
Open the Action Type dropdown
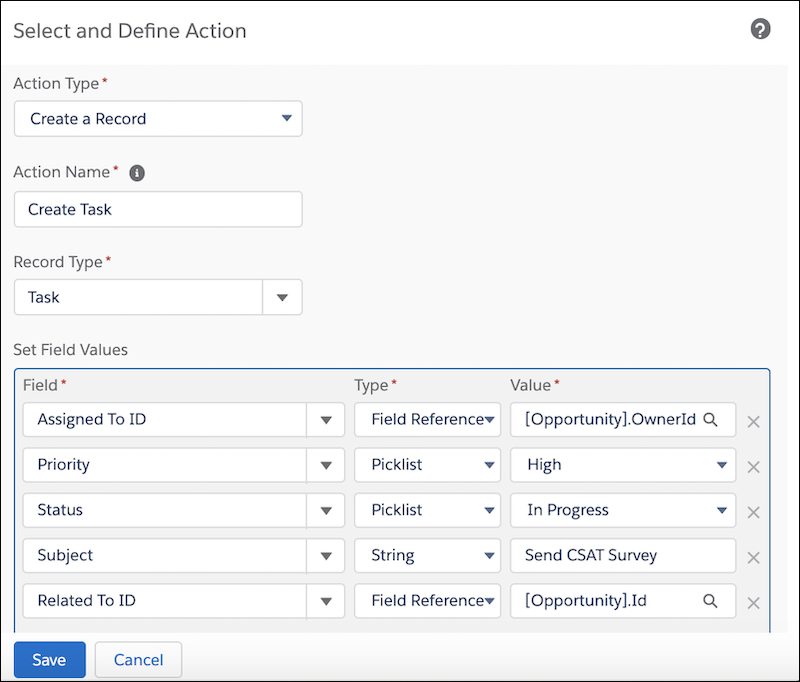pos(158,118)
